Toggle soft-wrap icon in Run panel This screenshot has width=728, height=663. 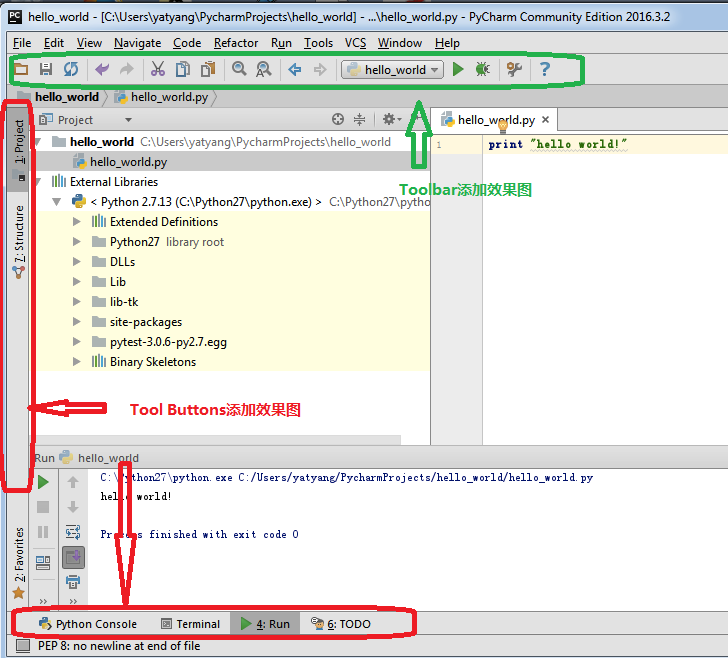point(73,532)
